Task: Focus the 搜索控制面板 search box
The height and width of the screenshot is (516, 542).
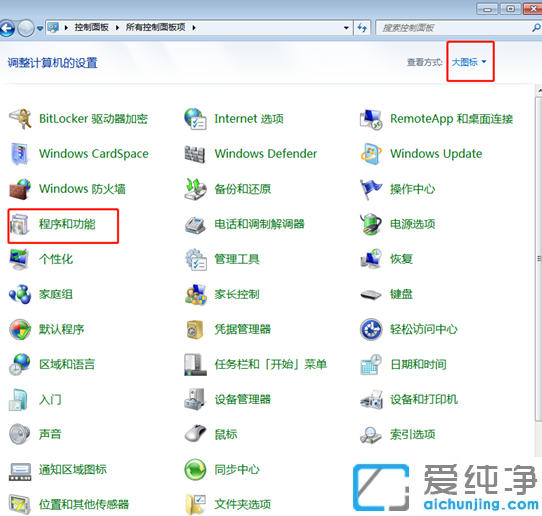Action: (456, 28)
